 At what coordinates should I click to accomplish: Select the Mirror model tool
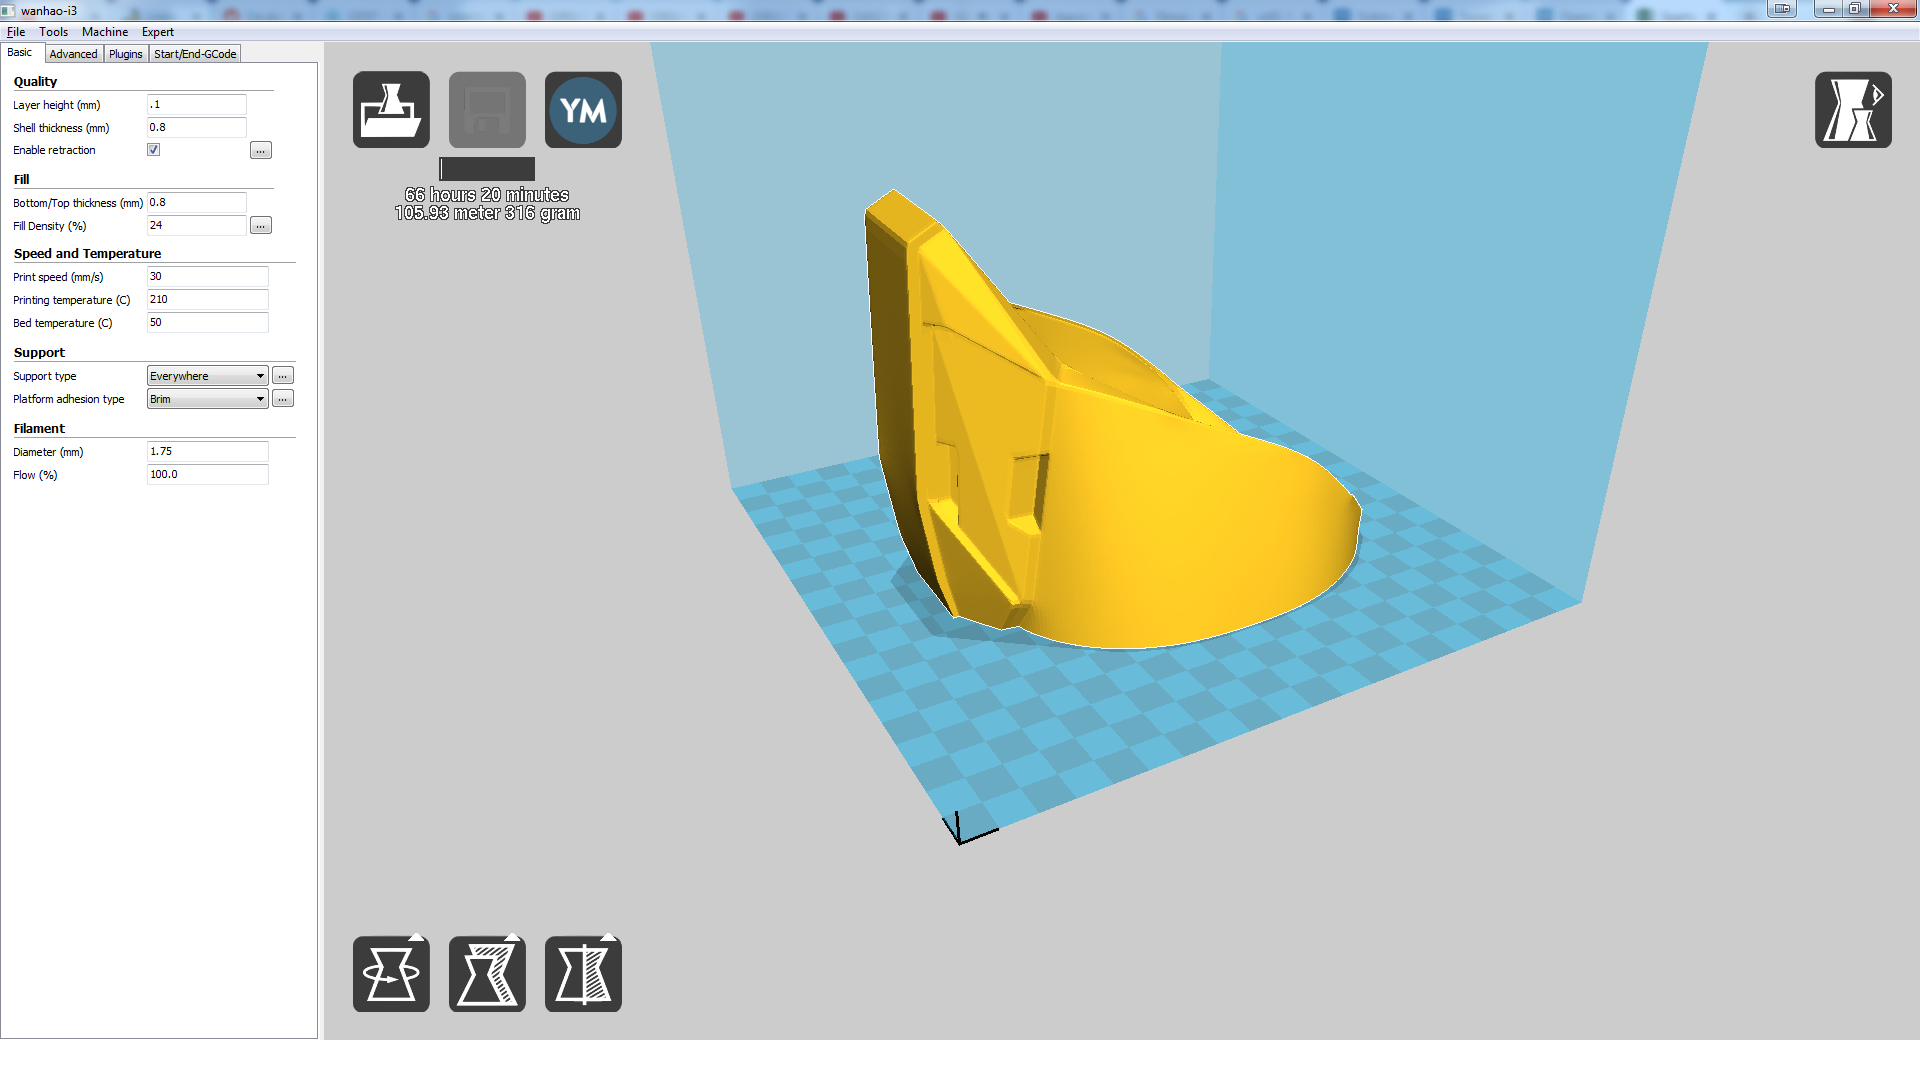pyautogui.click(x=583, y=974)
